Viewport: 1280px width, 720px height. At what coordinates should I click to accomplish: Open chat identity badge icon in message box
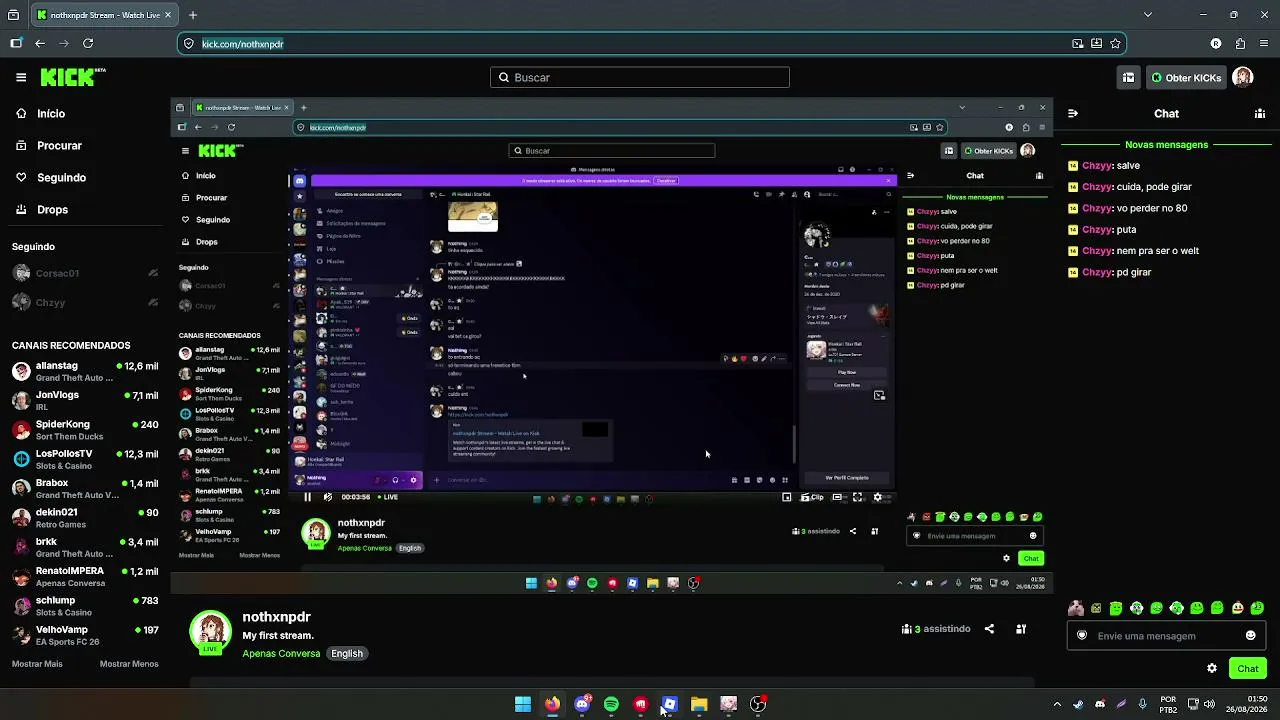pyautogui.click(x=1081, y=636)
